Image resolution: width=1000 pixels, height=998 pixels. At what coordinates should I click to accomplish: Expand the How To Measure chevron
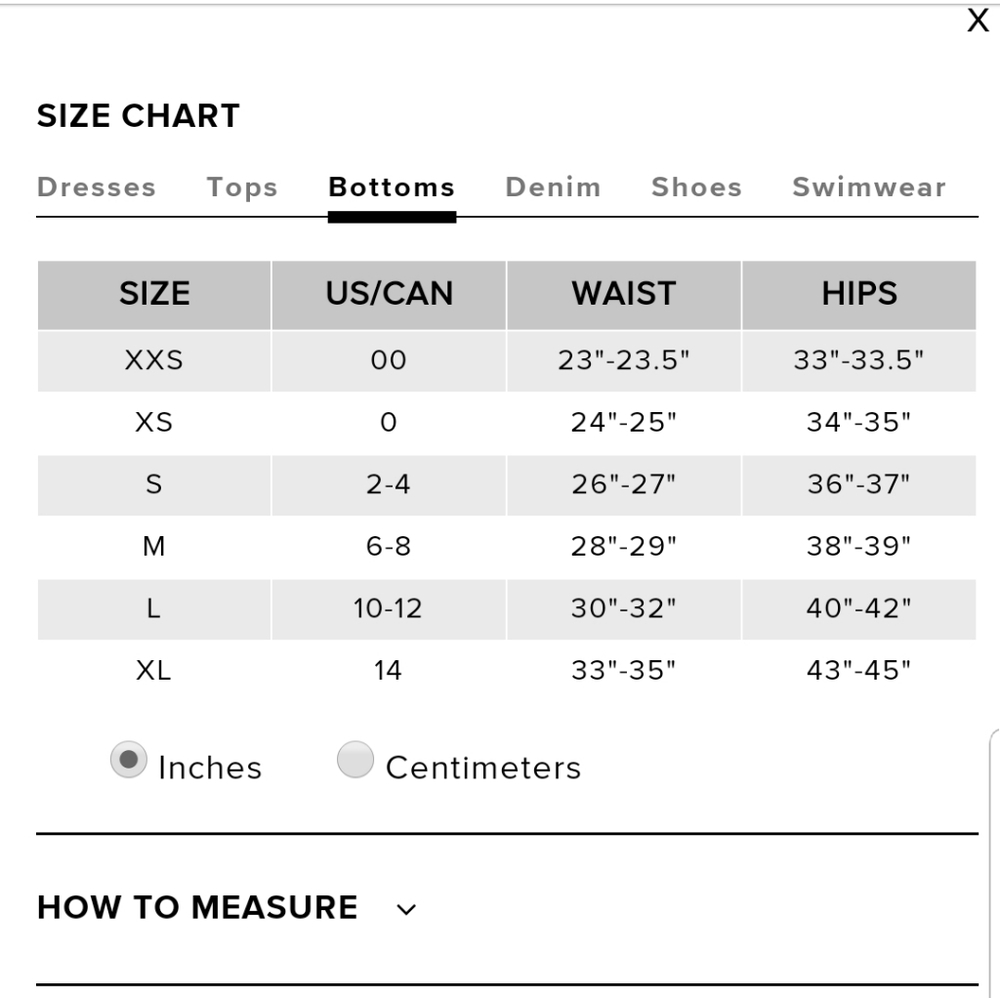click(x=406, y=909)
